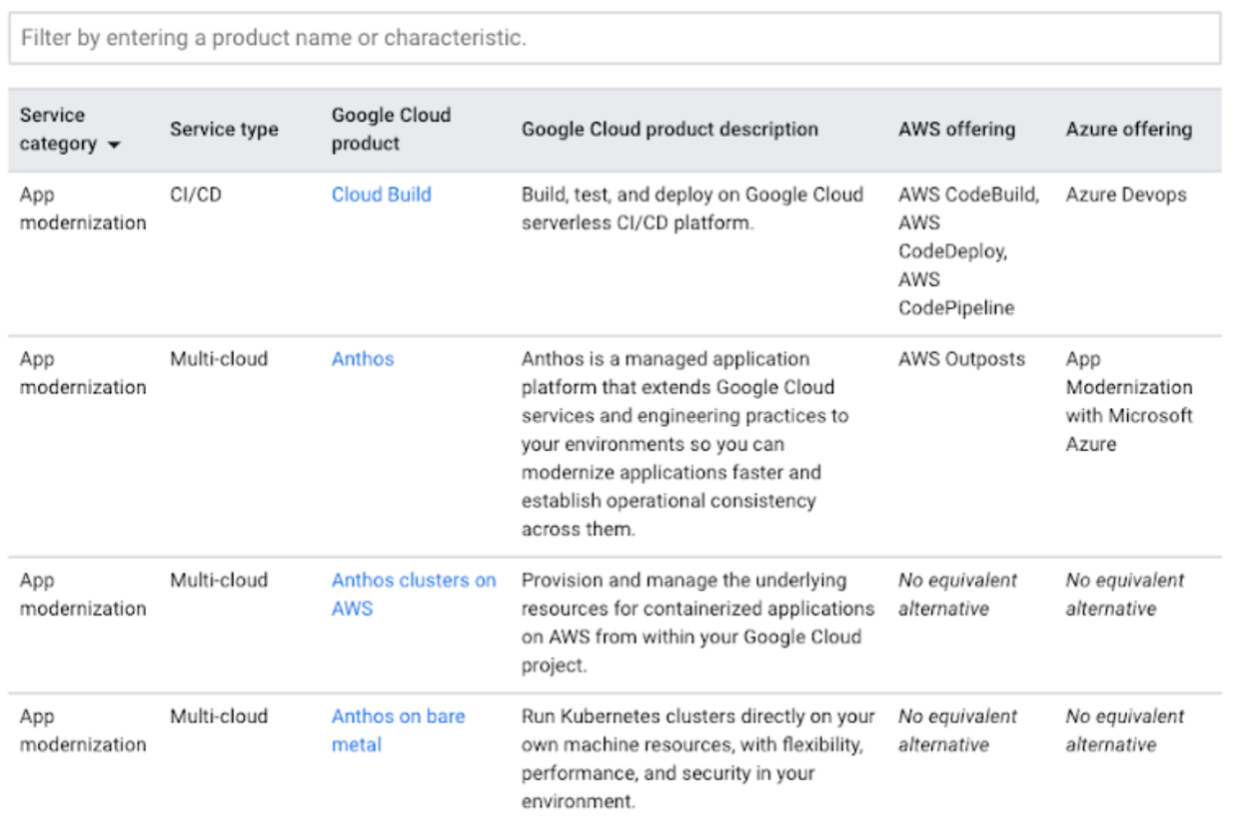Click the AWS offering column header

click(x=957, y=129)
